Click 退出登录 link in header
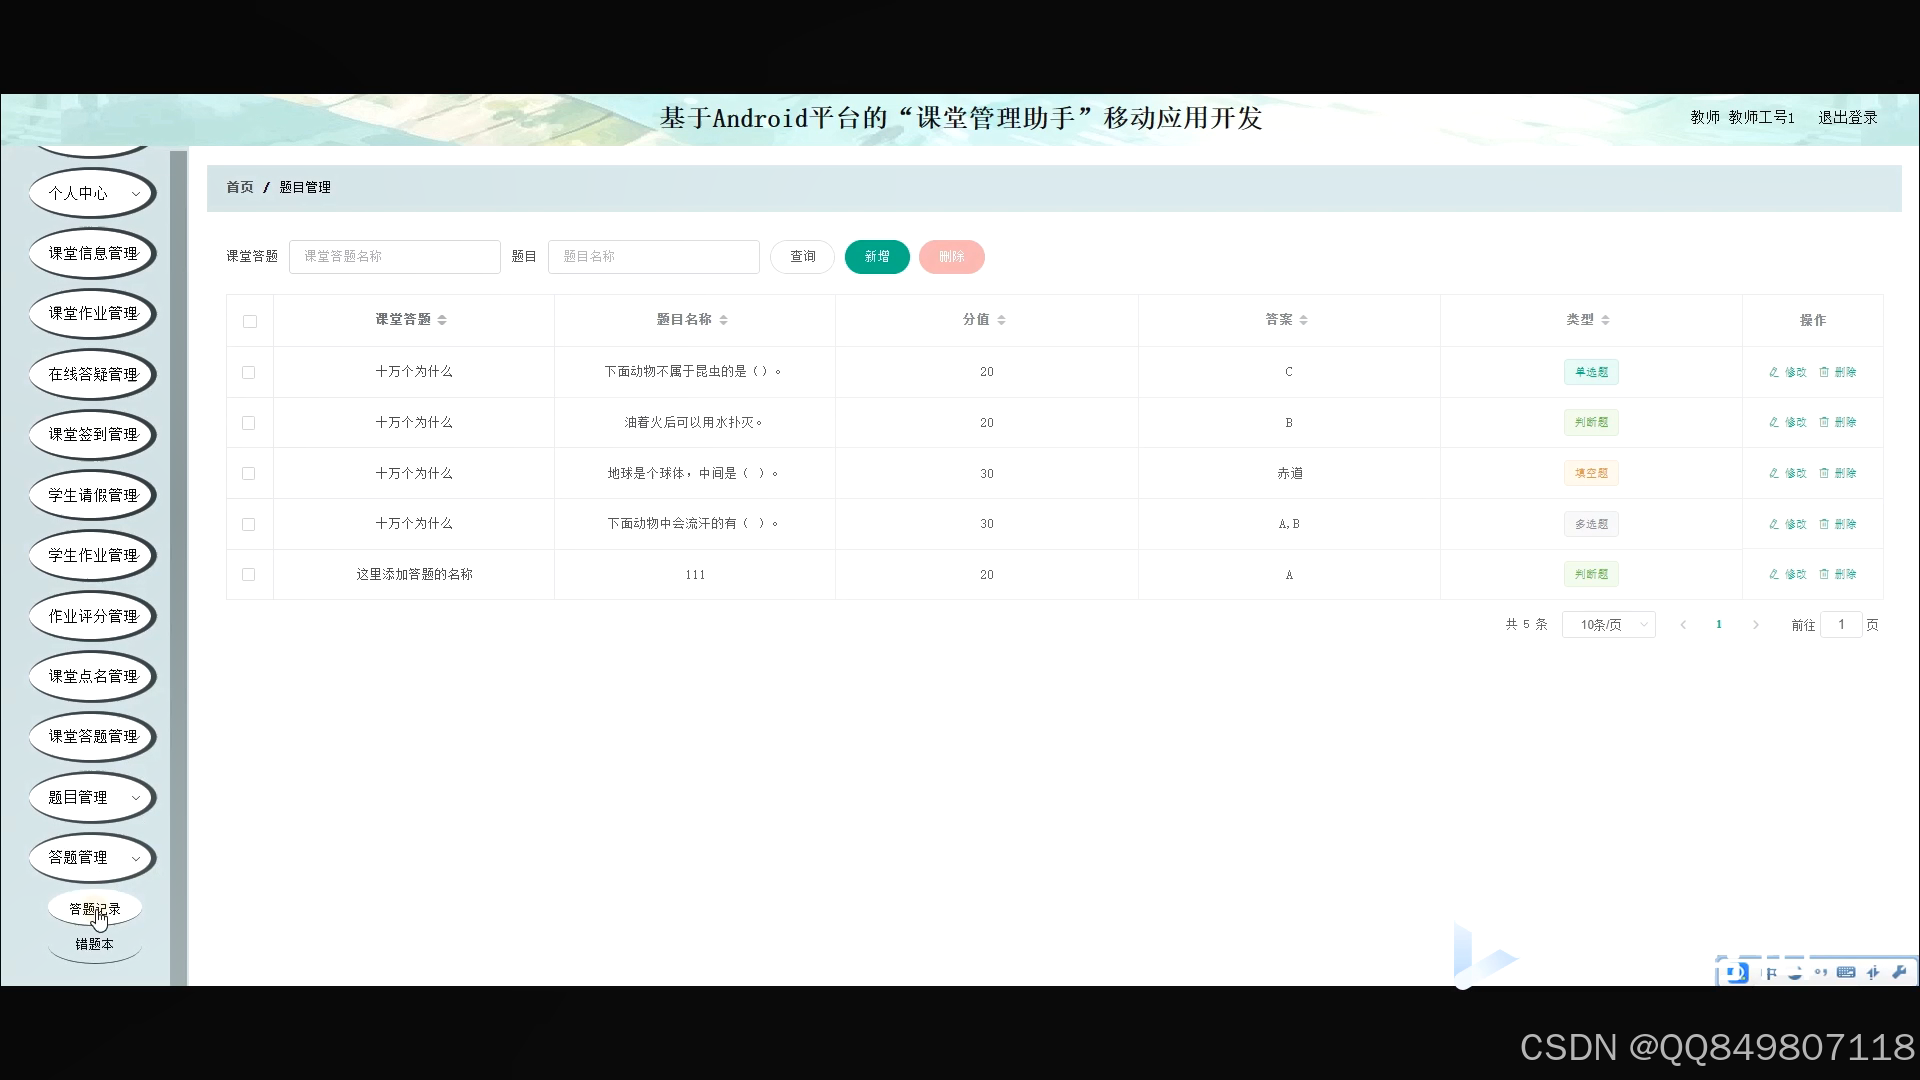 tap(1847, 117)
